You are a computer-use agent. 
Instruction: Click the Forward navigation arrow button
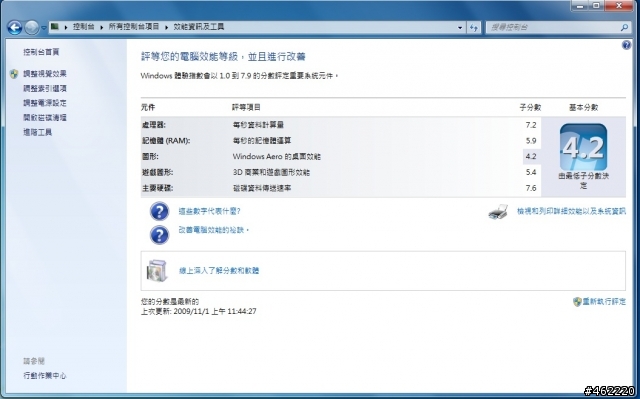tap(31, 28)
